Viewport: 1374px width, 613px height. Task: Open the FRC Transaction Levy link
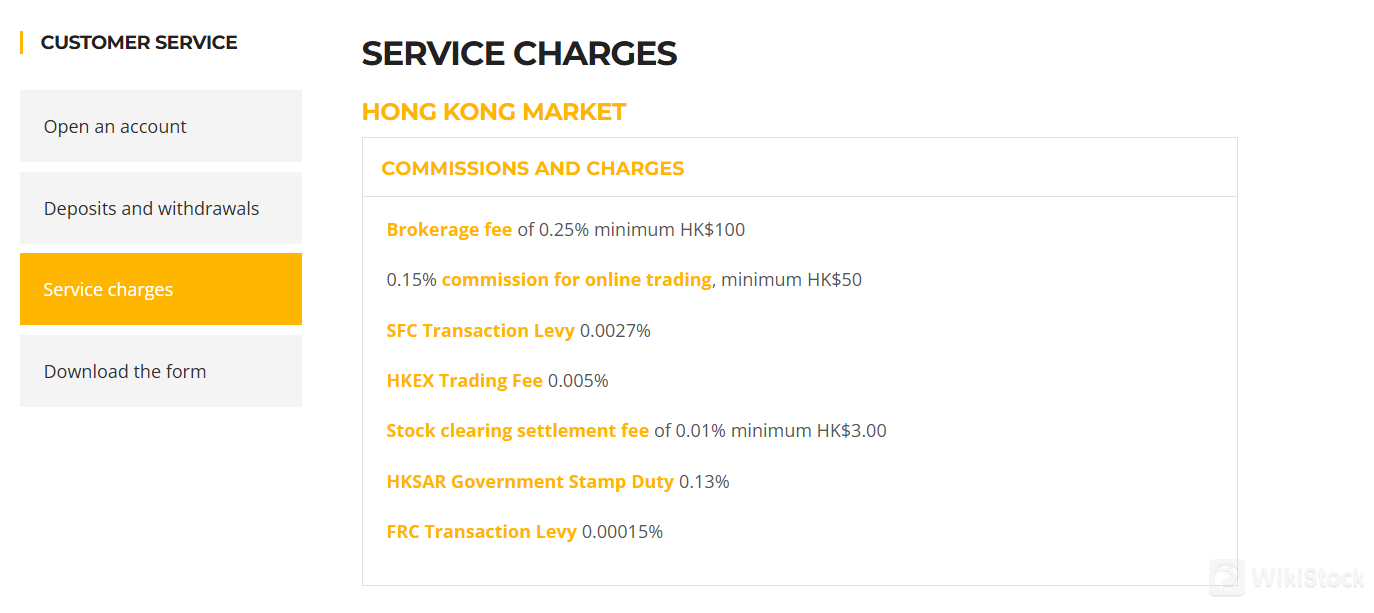tap(481, 531)
